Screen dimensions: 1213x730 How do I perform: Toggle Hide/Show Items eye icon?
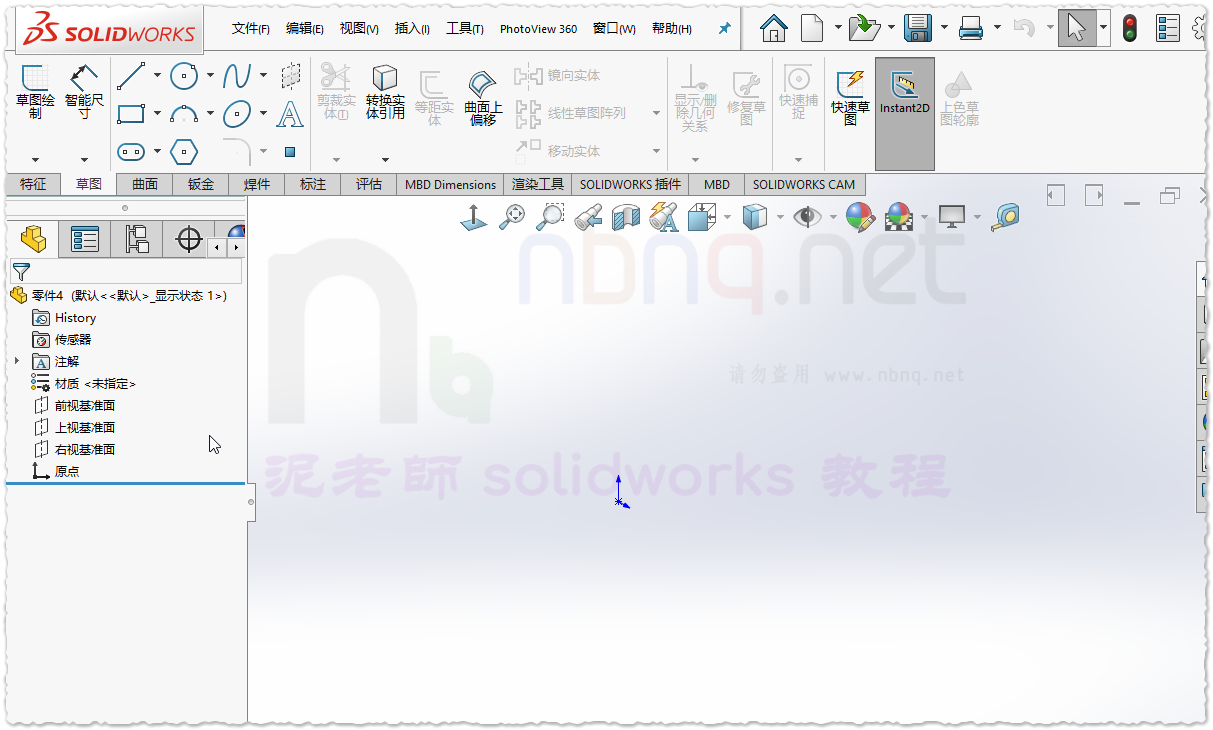pyautogui.click(x=807, y=216)
